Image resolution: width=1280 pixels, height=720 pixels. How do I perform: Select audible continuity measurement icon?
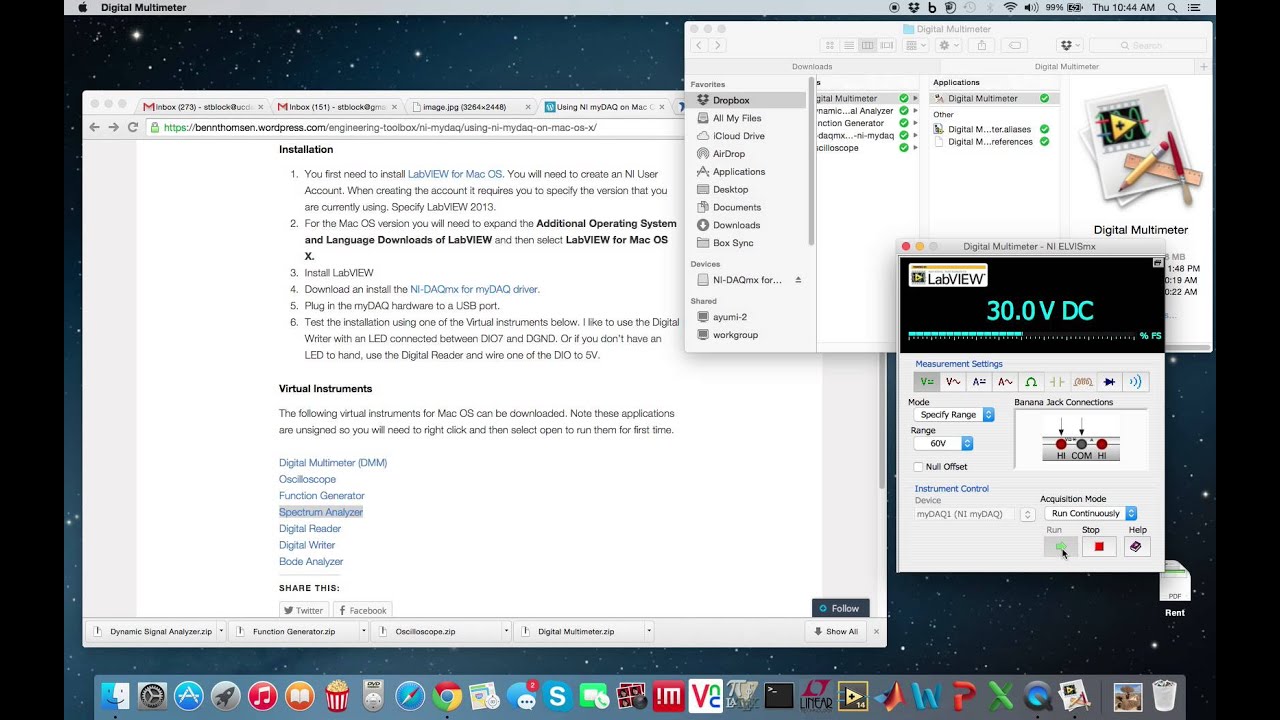point(1135,382)
